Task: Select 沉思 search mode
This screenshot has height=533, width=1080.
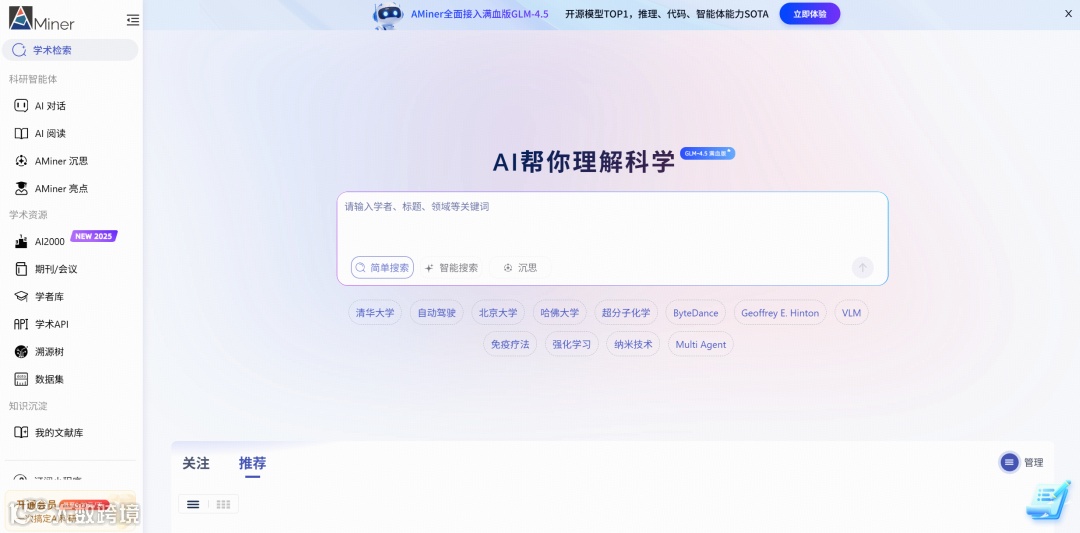Action: [520, 268]
